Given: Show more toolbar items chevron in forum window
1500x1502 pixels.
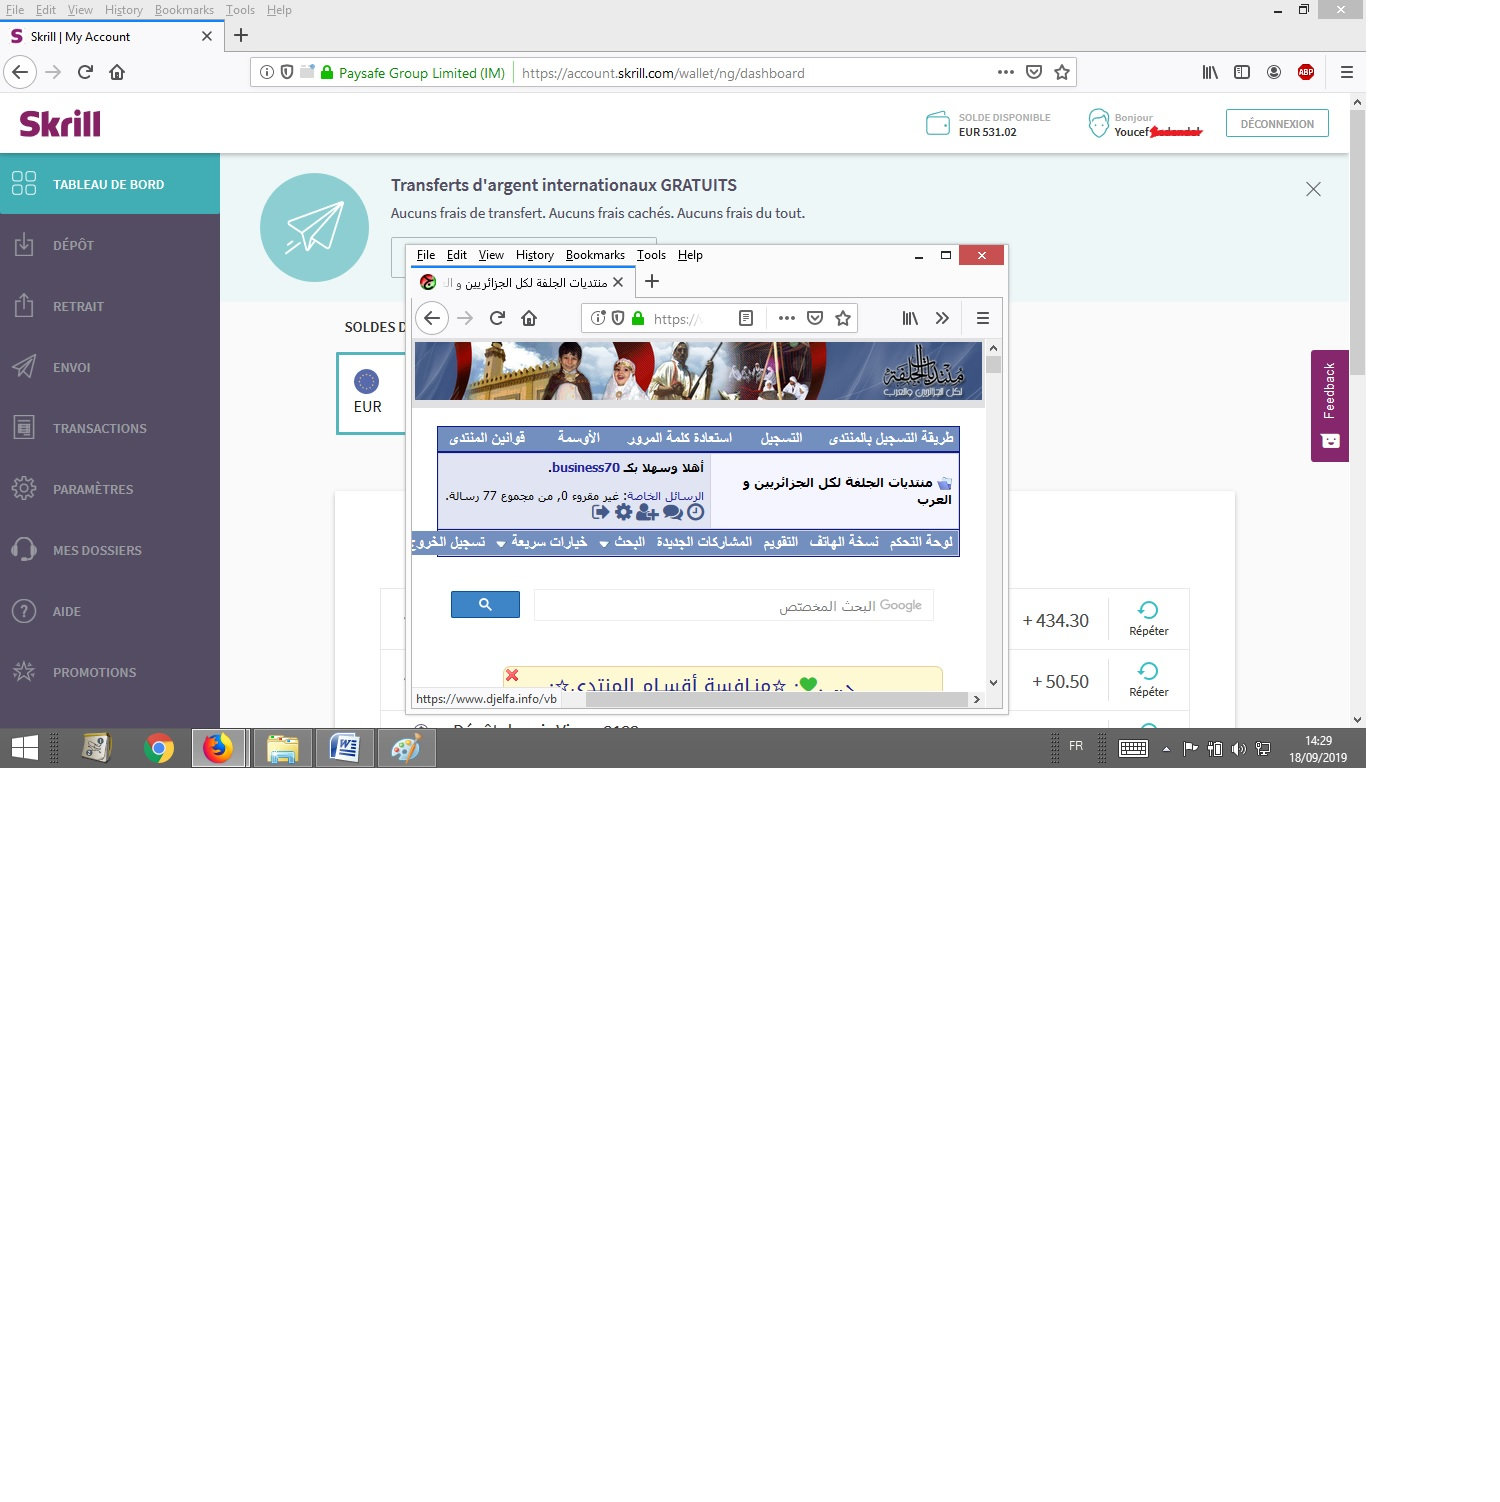Looking at the screenshot, I should click(942, 318).
